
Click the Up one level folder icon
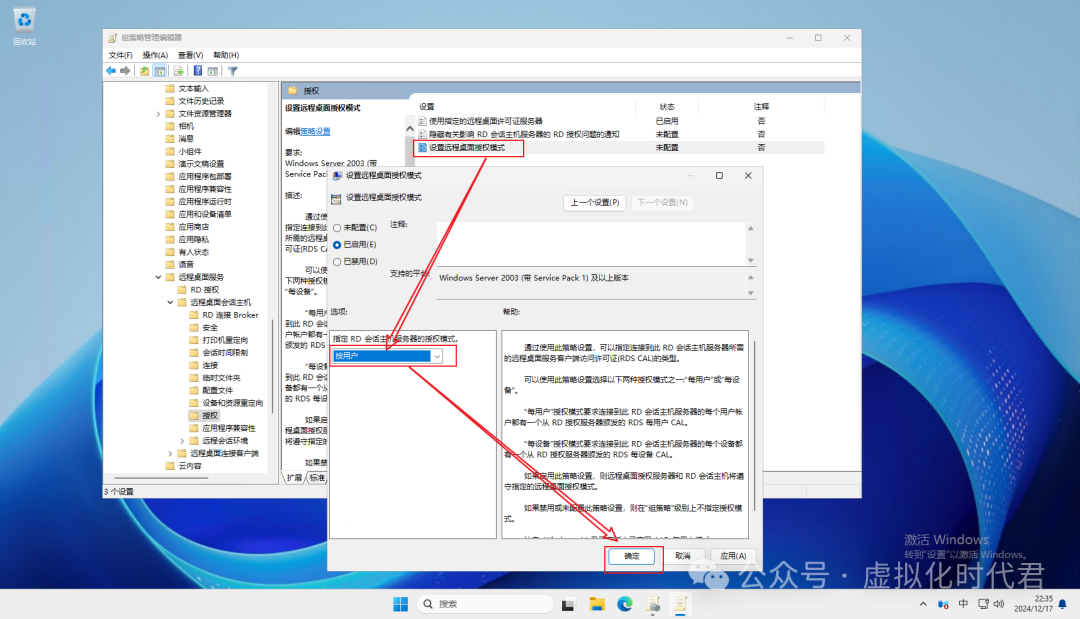145,71
